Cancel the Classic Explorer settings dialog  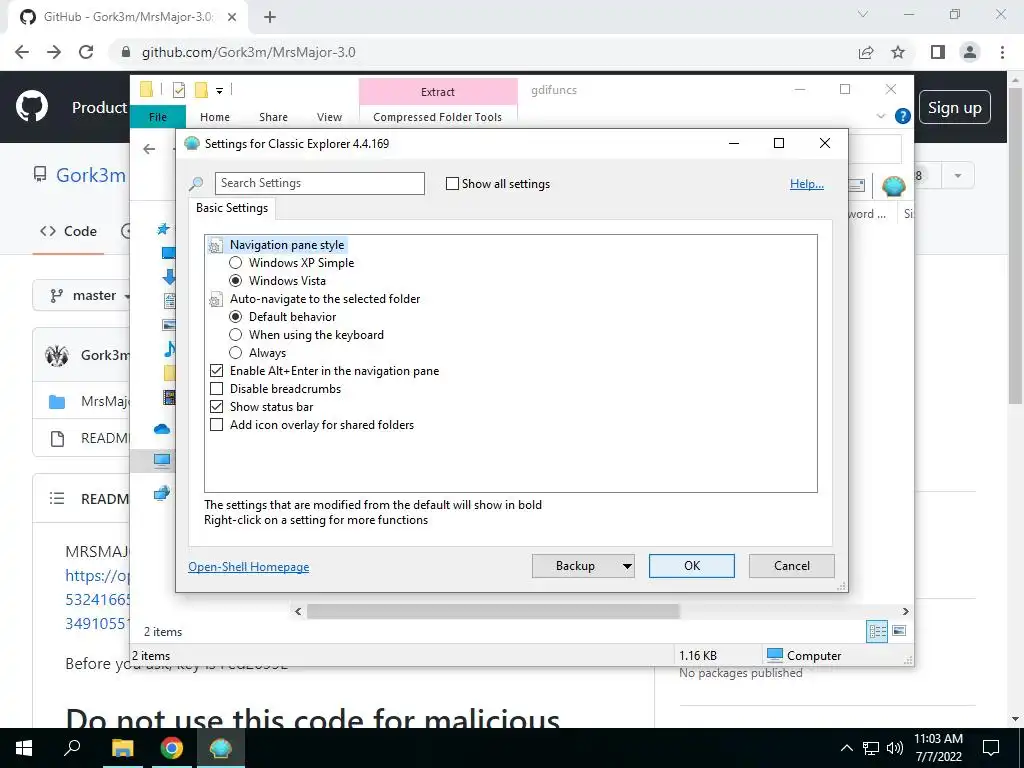[792, 566]
